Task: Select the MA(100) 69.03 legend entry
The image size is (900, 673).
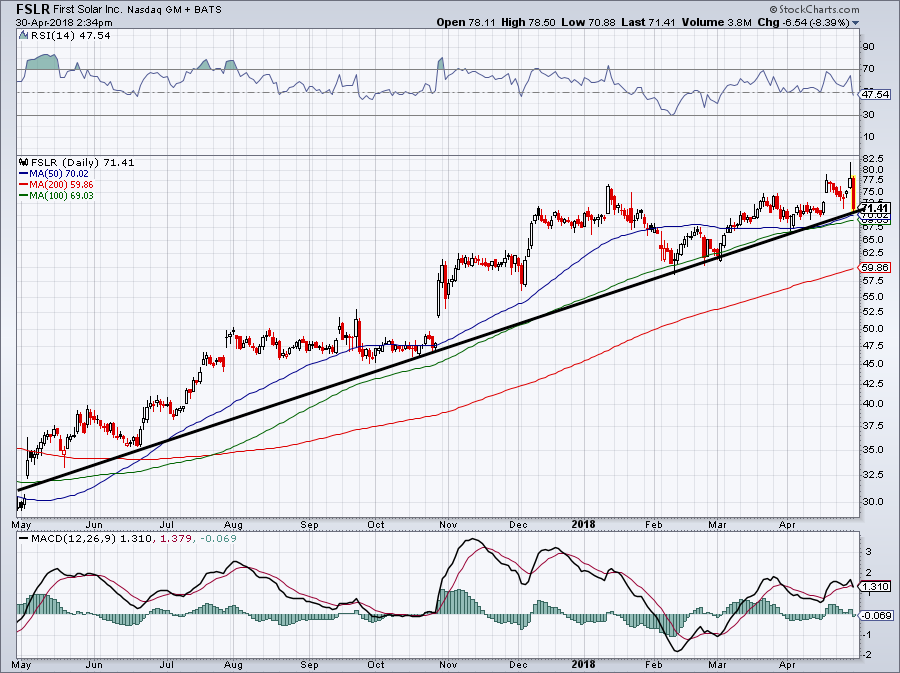Action: click(61, 196)
